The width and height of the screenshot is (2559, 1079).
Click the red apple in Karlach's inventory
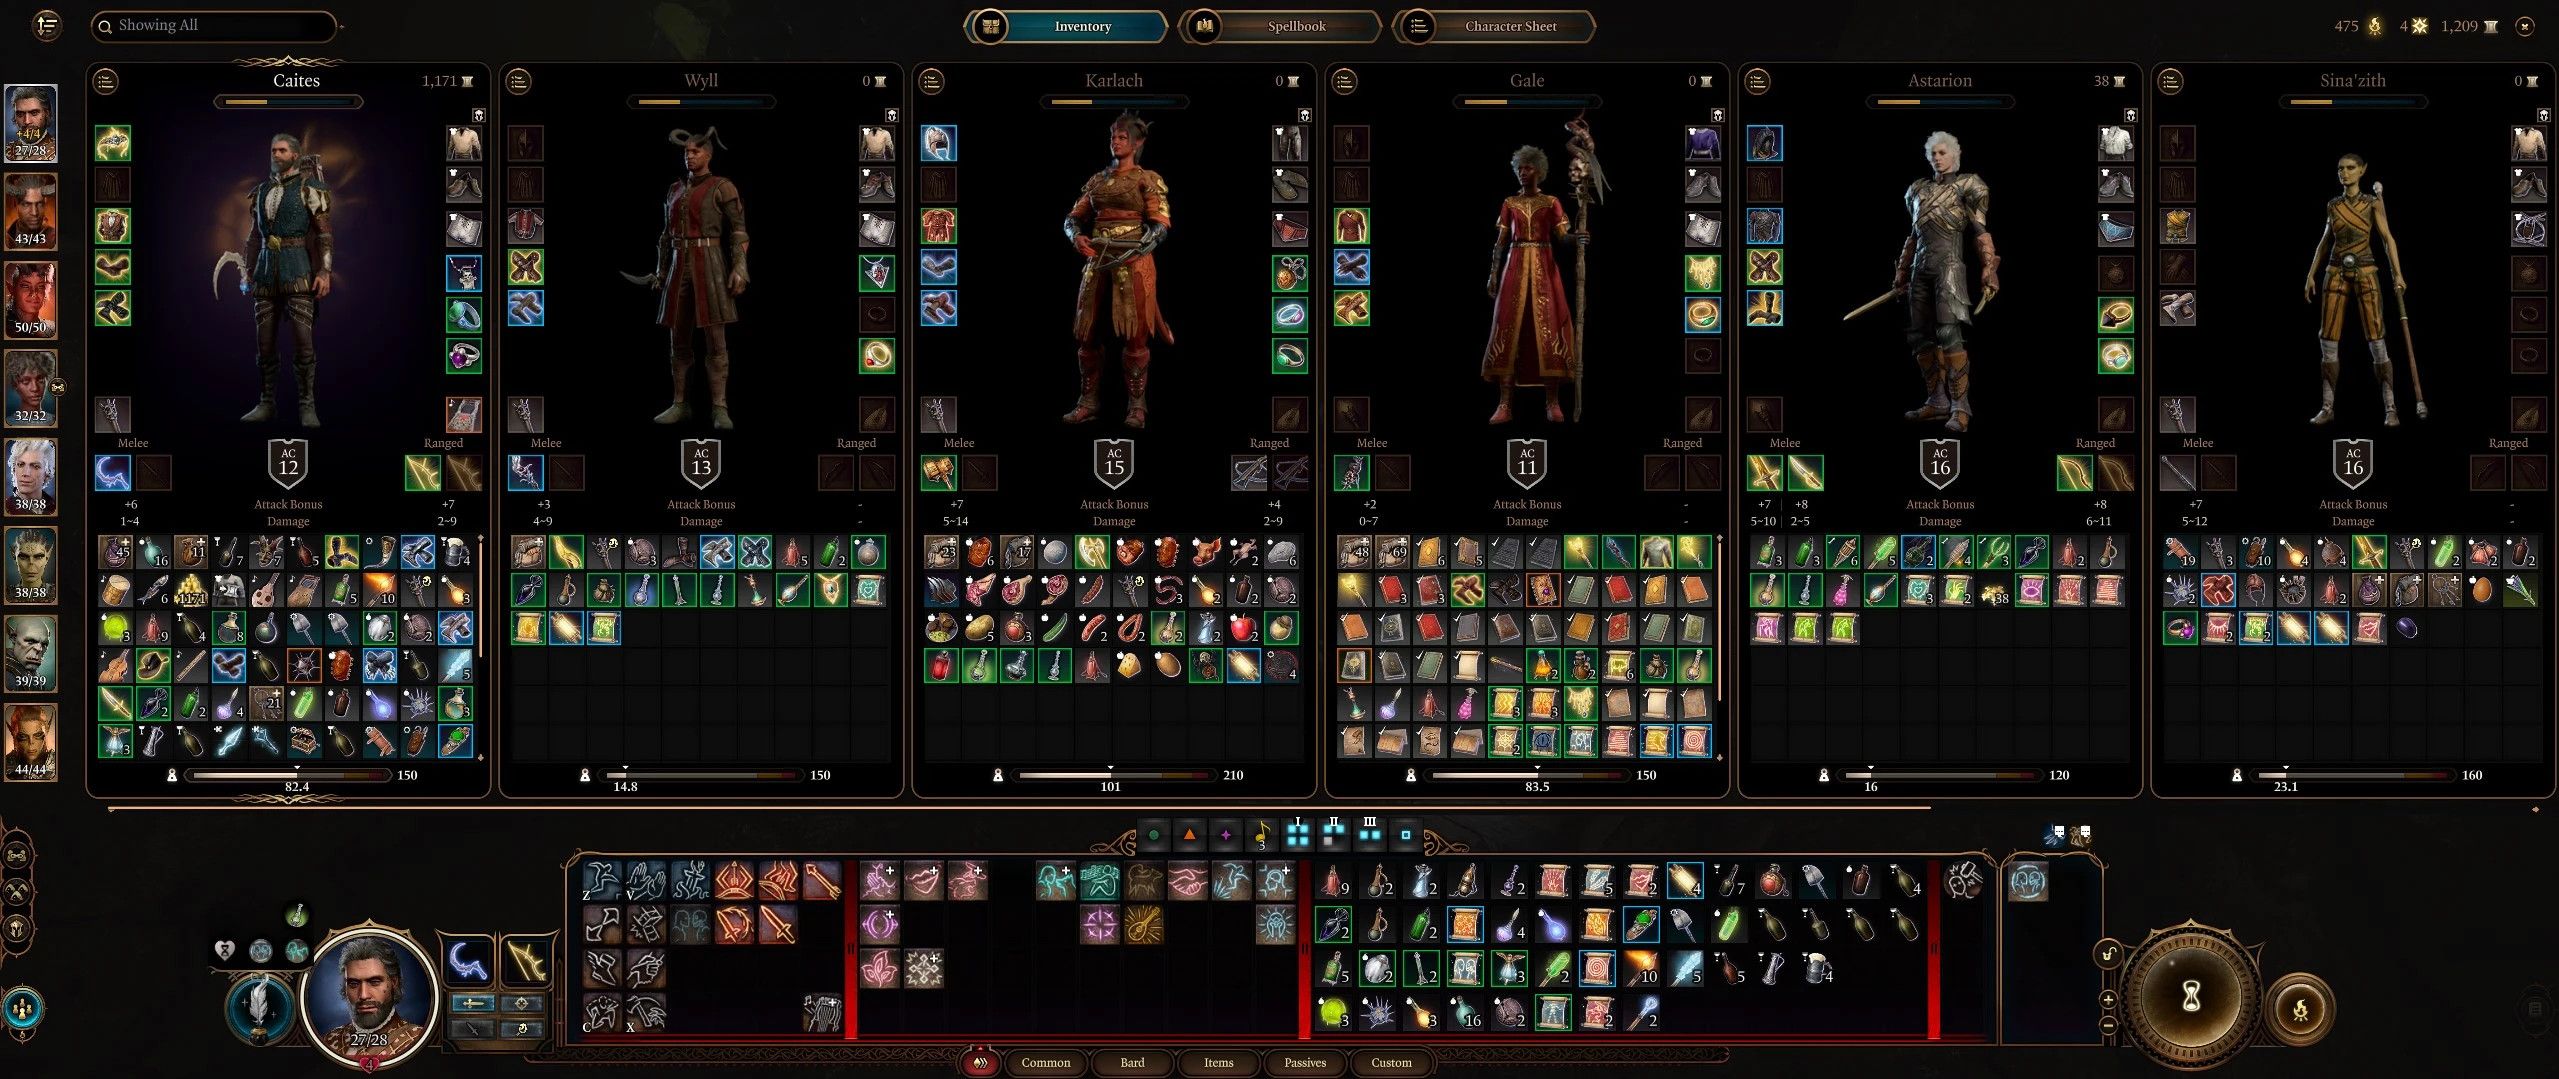1243,628
